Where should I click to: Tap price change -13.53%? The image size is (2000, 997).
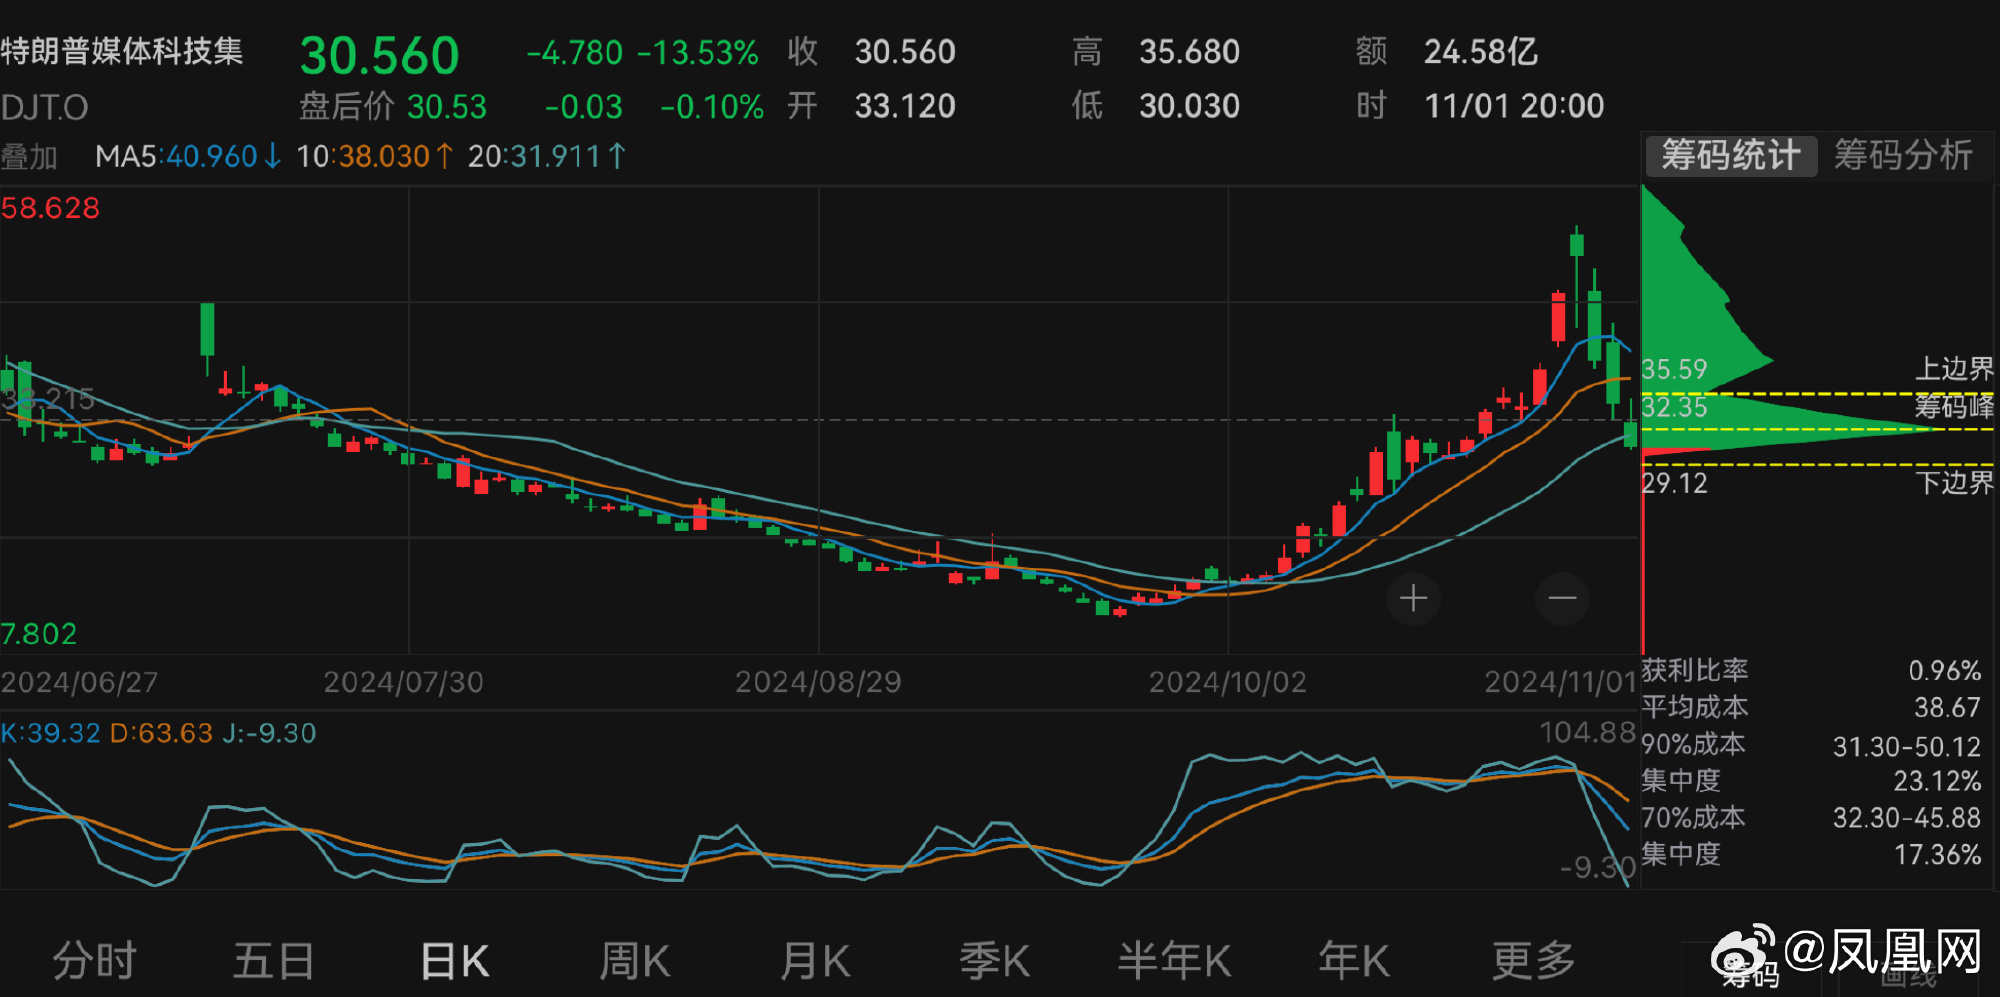pyautogui.click(x=698, y=52)
